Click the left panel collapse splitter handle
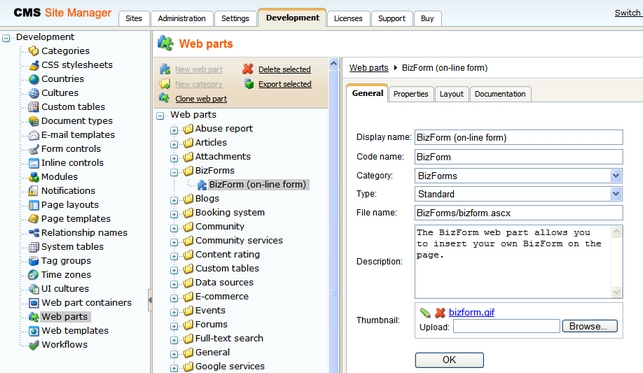The image size is (643, 373). click(150, 300)
